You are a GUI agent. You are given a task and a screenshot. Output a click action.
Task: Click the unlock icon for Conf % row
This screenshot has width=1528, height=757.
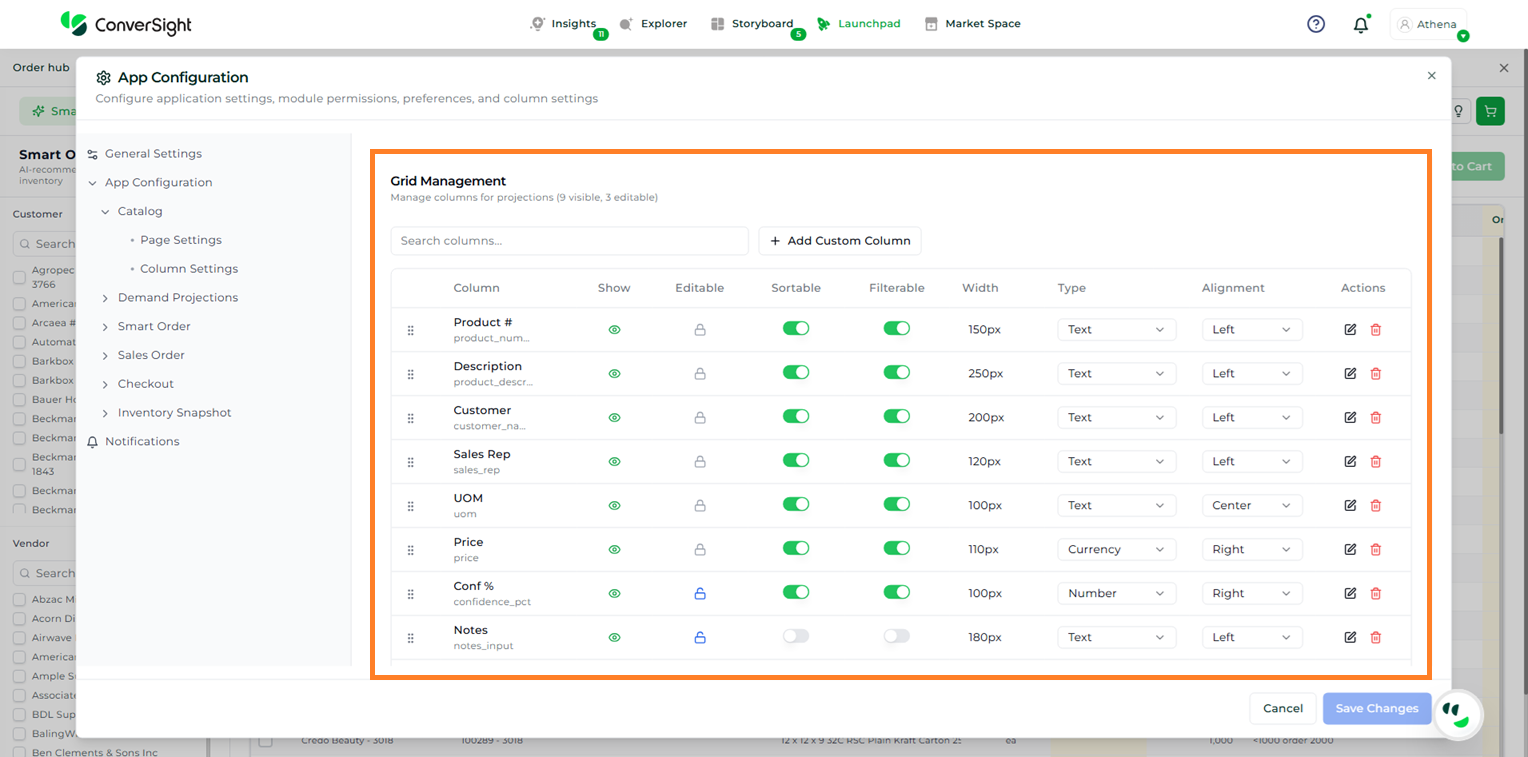700,594
